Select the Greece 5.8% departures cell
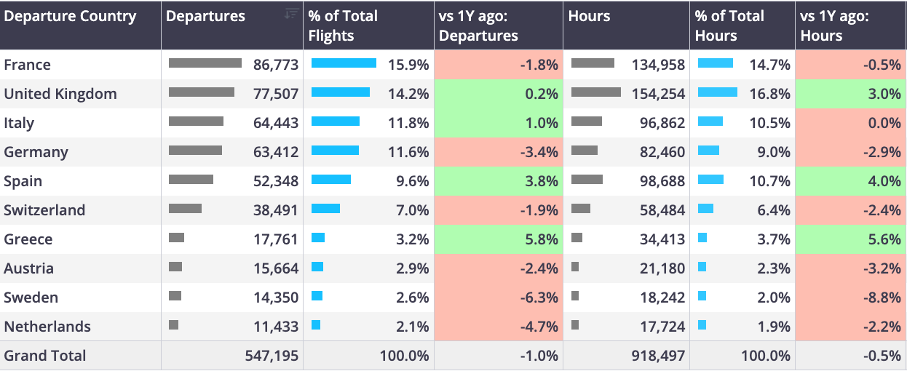This screenshot has width=908, height=372. (x=499, y=239)
